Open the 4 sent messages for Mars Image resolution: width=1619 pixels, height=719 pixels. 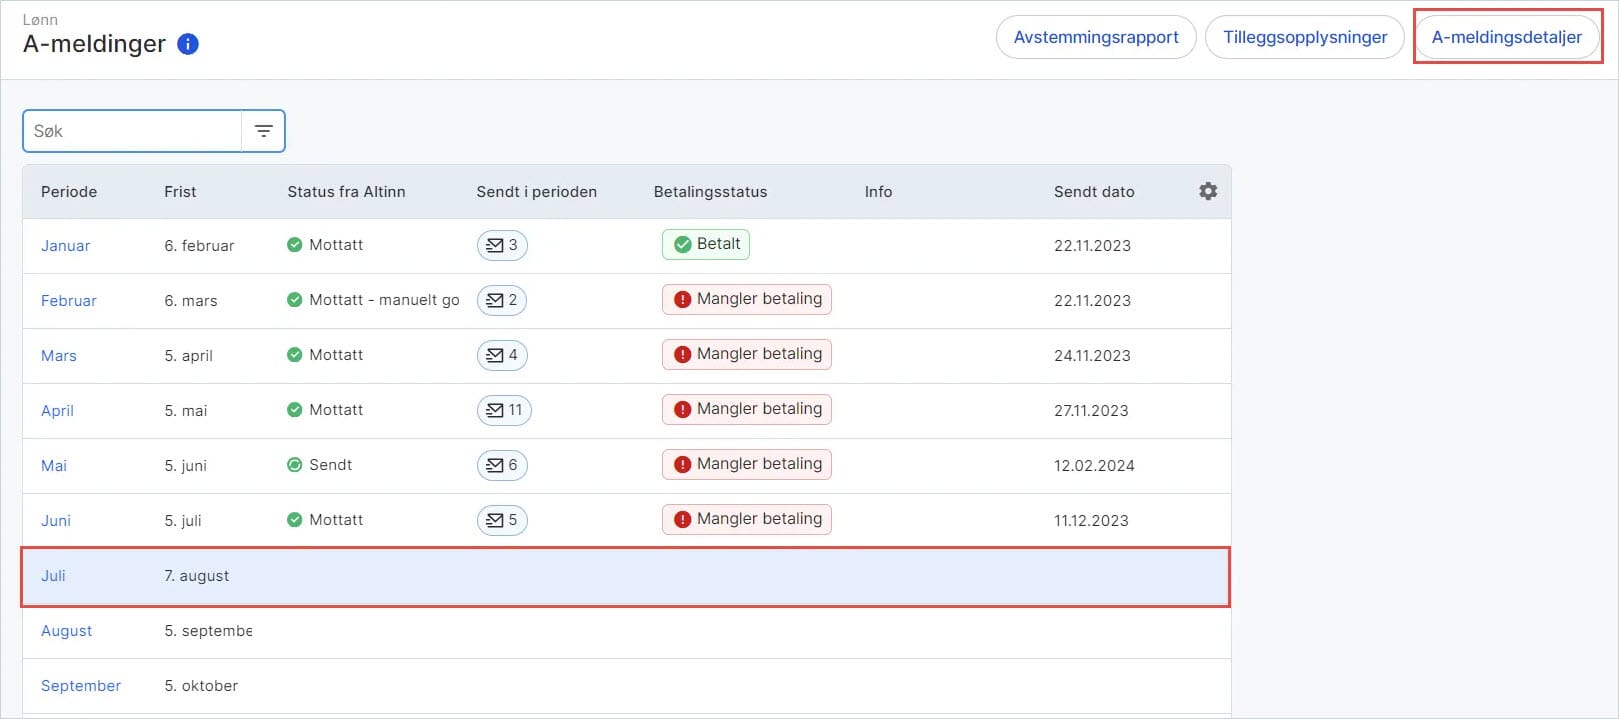tap(502, 355)
